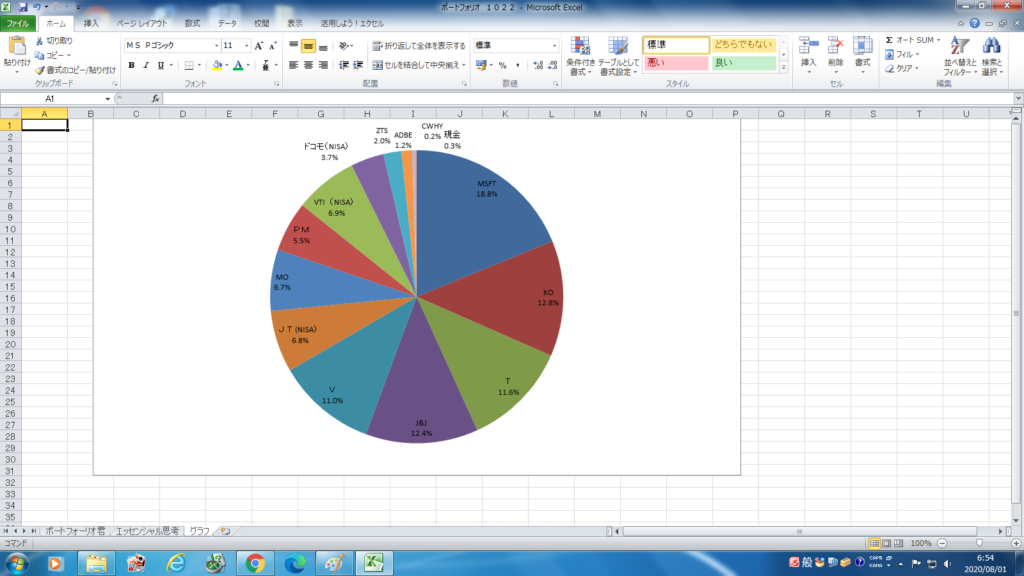The image size is (1024, 576).
Task: Switch to the Page Layout (ページ レイアウト) tab
Action: [142, 24]
